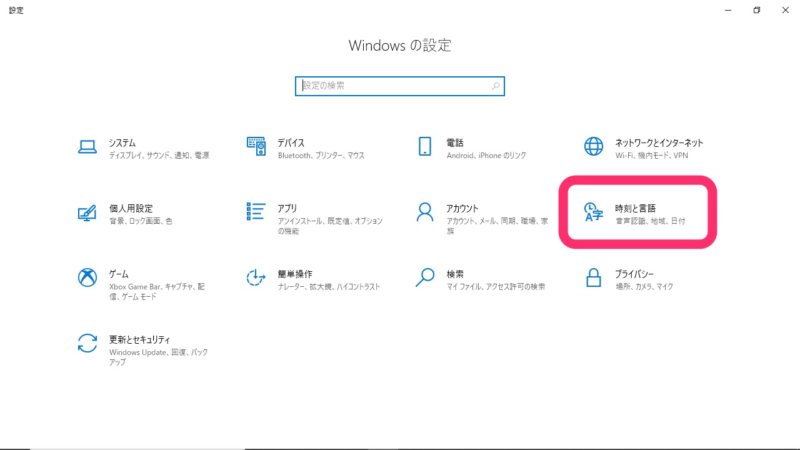The width and height of the screenshot is (800, 450).
Task: Minimize the 設定 window
Action: click(x=728, y=10)
